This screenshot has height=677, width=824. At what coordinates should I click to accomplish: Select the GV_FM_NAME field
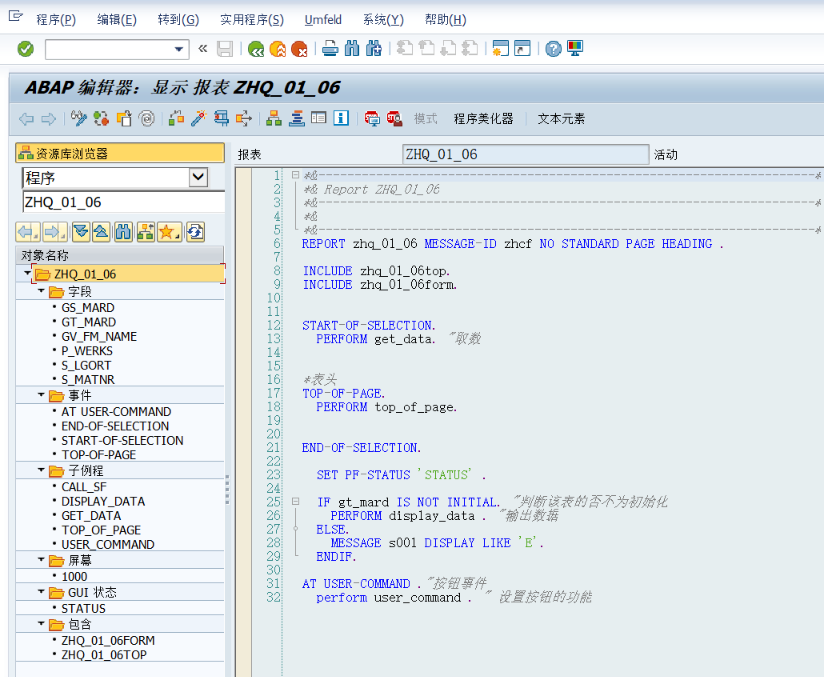99,336
